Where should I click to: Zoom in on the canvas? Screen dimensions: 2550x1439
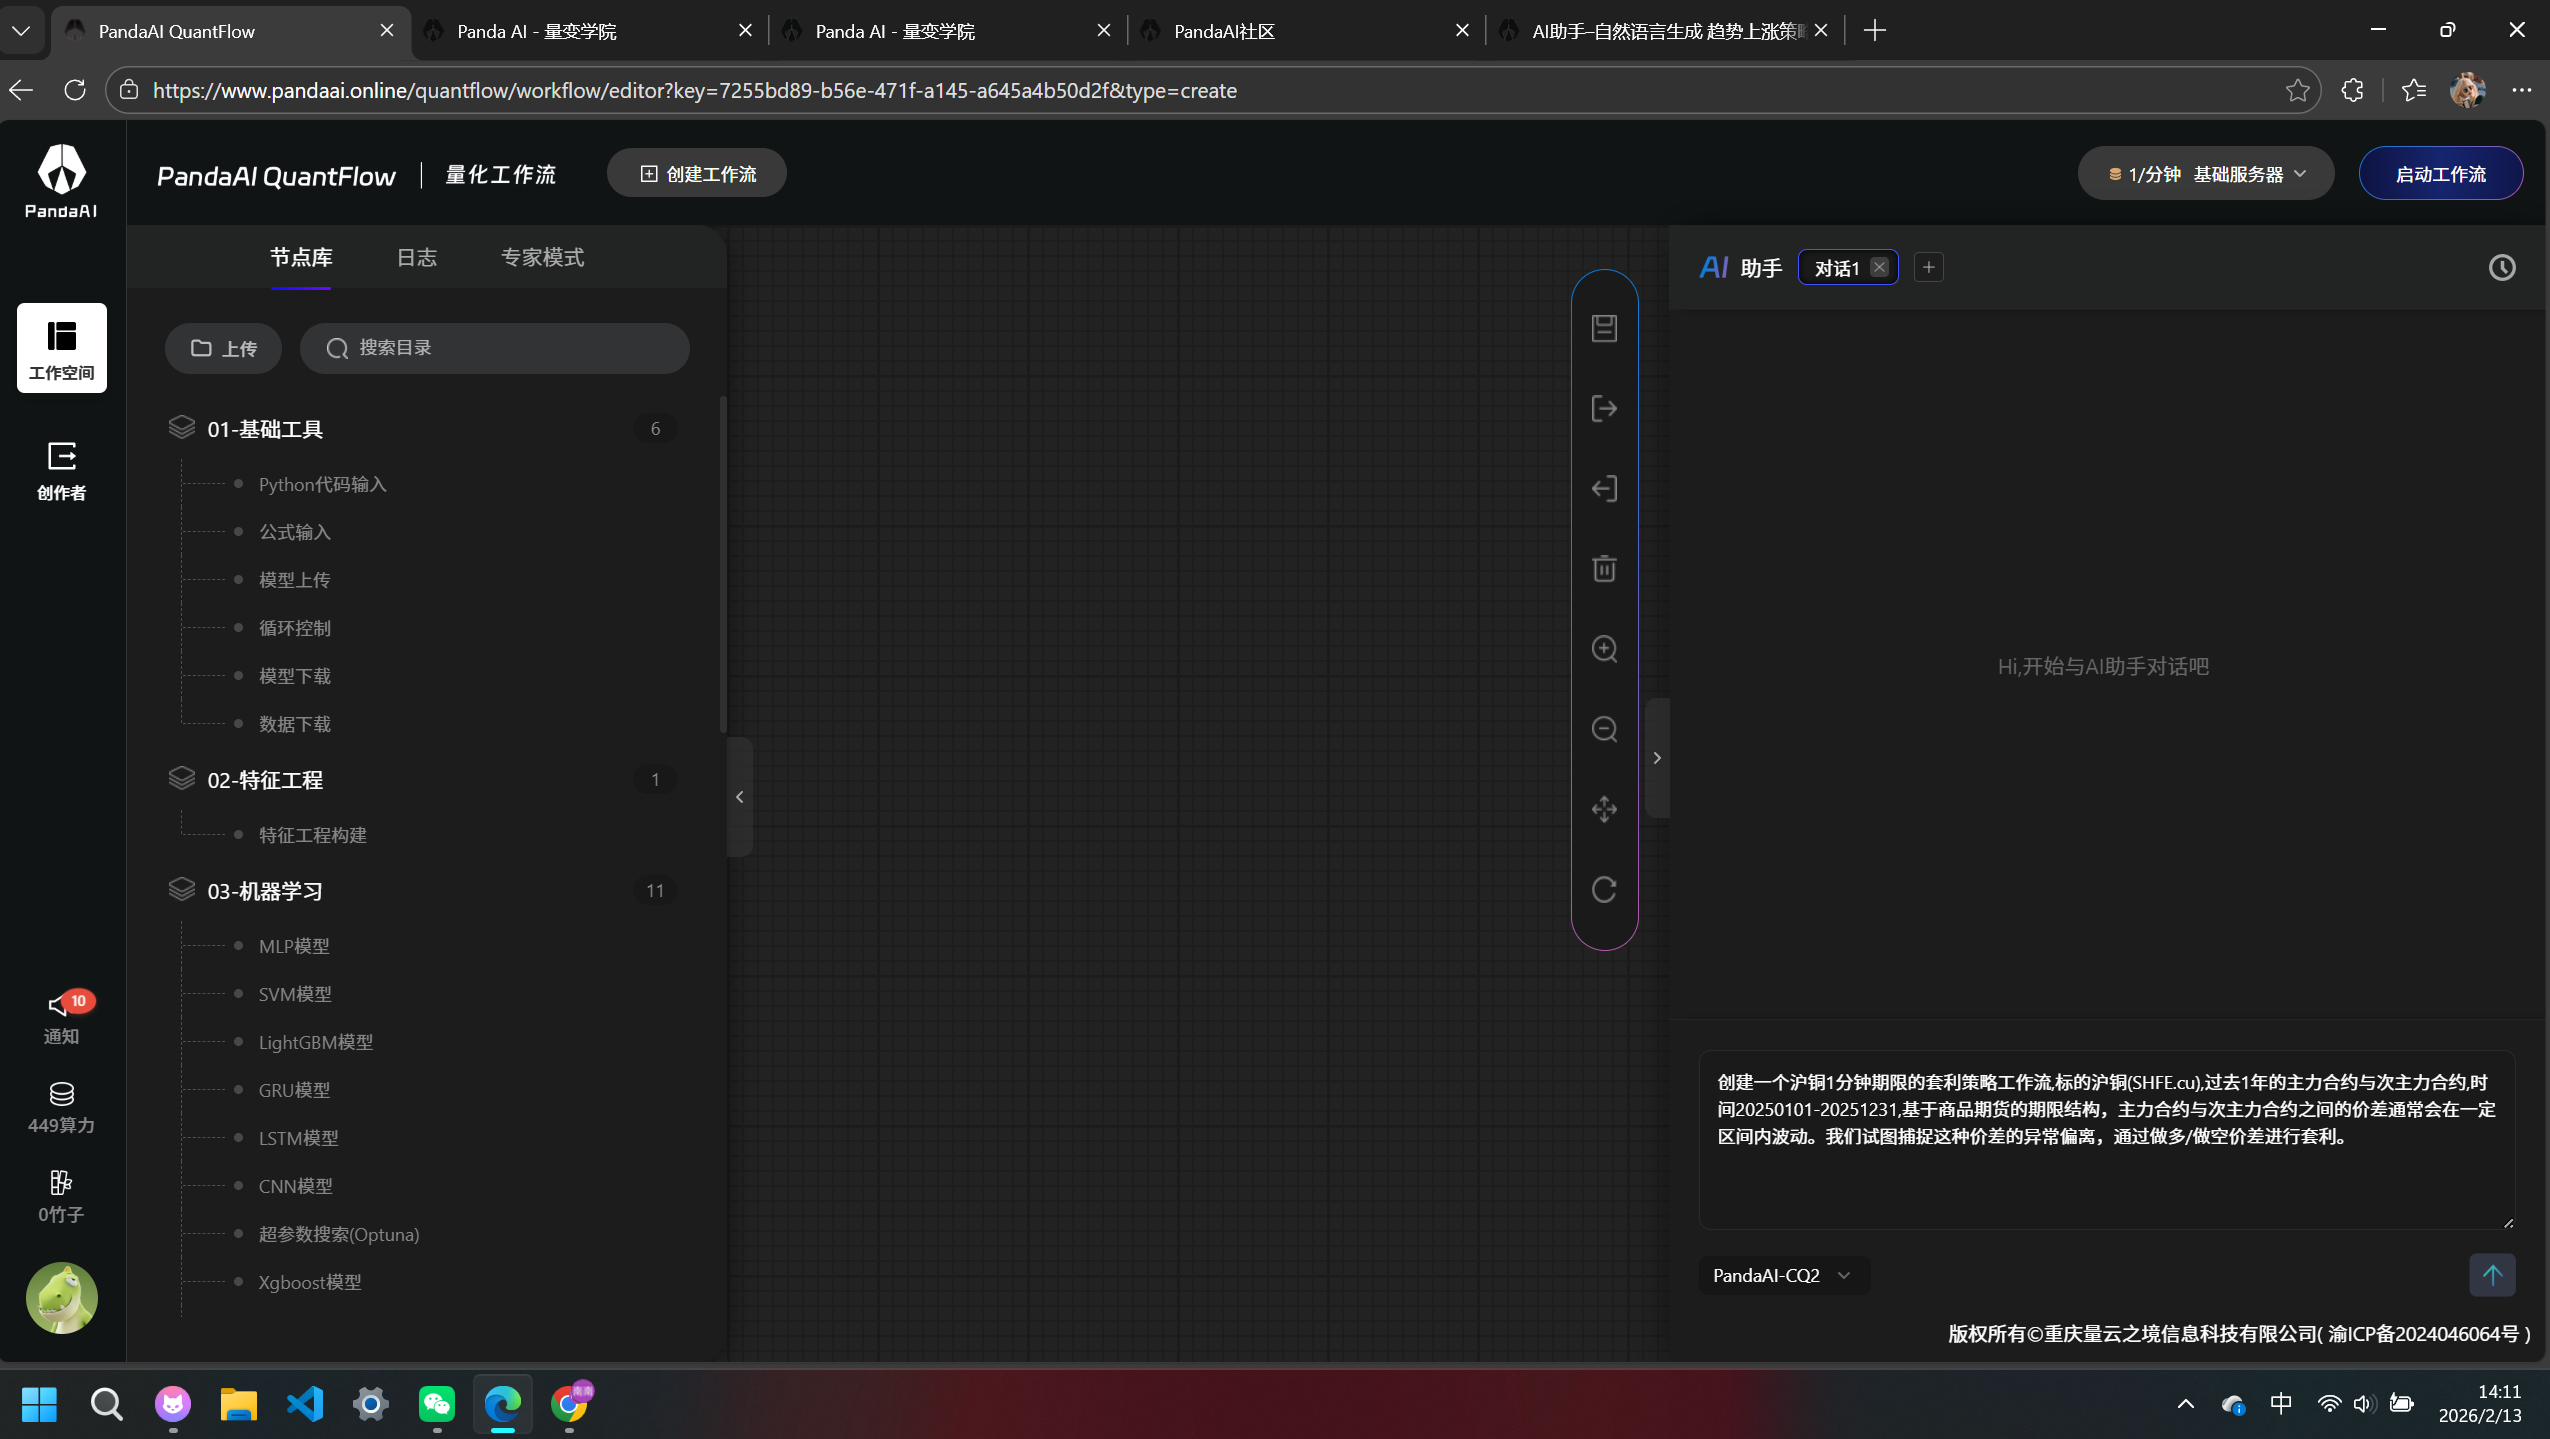click(1604, 649)
